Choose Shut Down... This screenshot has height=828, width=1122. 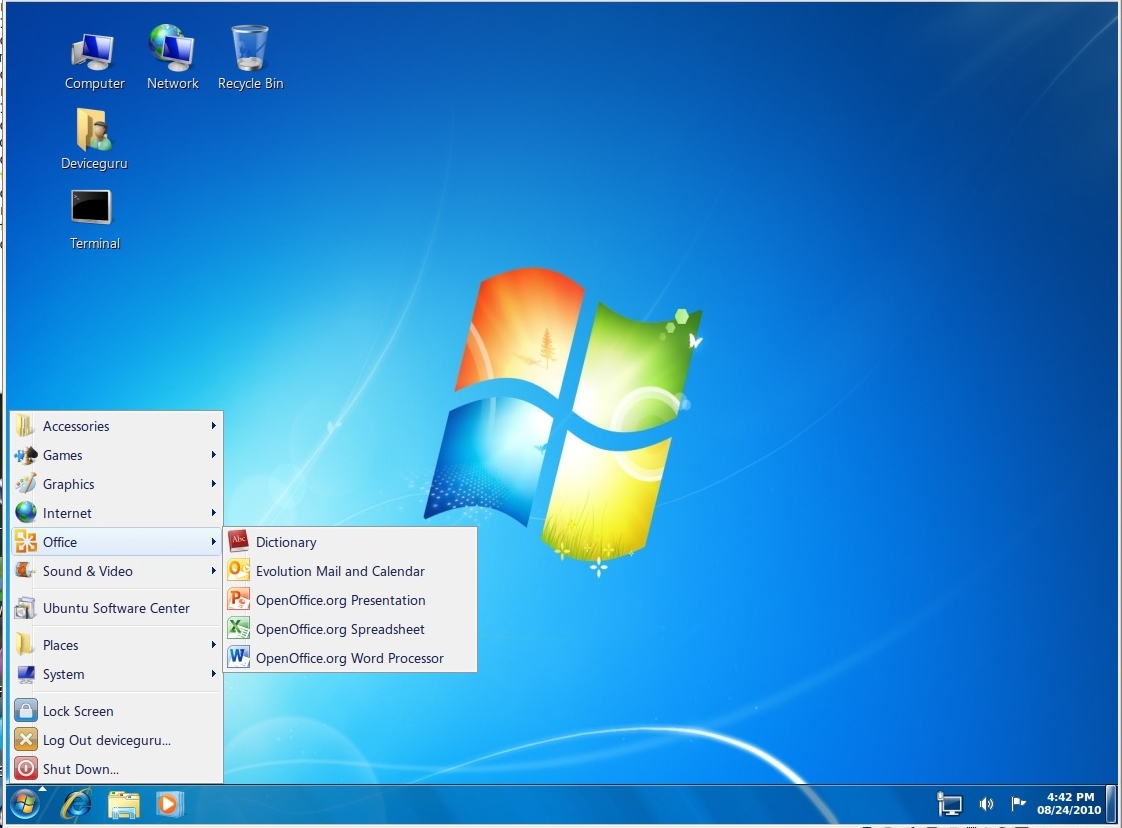point(117,769)
